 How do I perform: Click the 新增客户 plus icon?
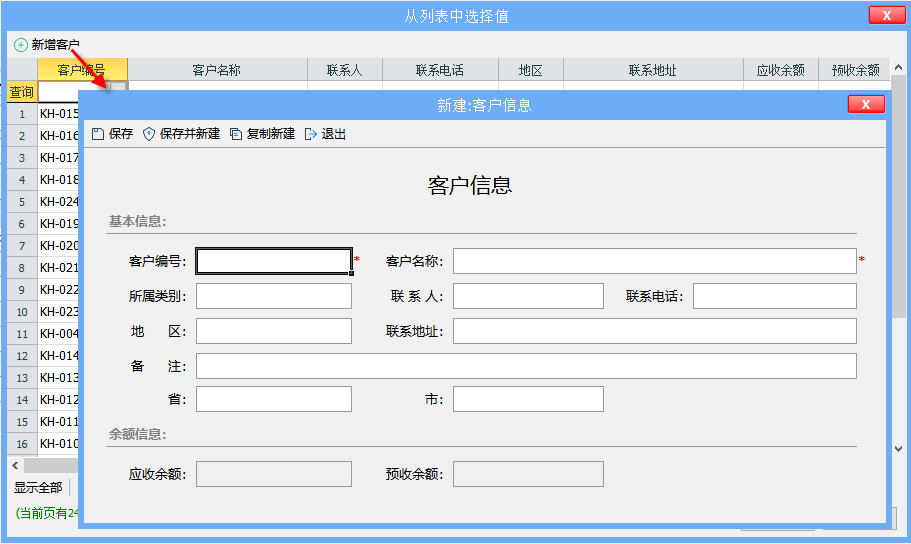pos(21,45)
